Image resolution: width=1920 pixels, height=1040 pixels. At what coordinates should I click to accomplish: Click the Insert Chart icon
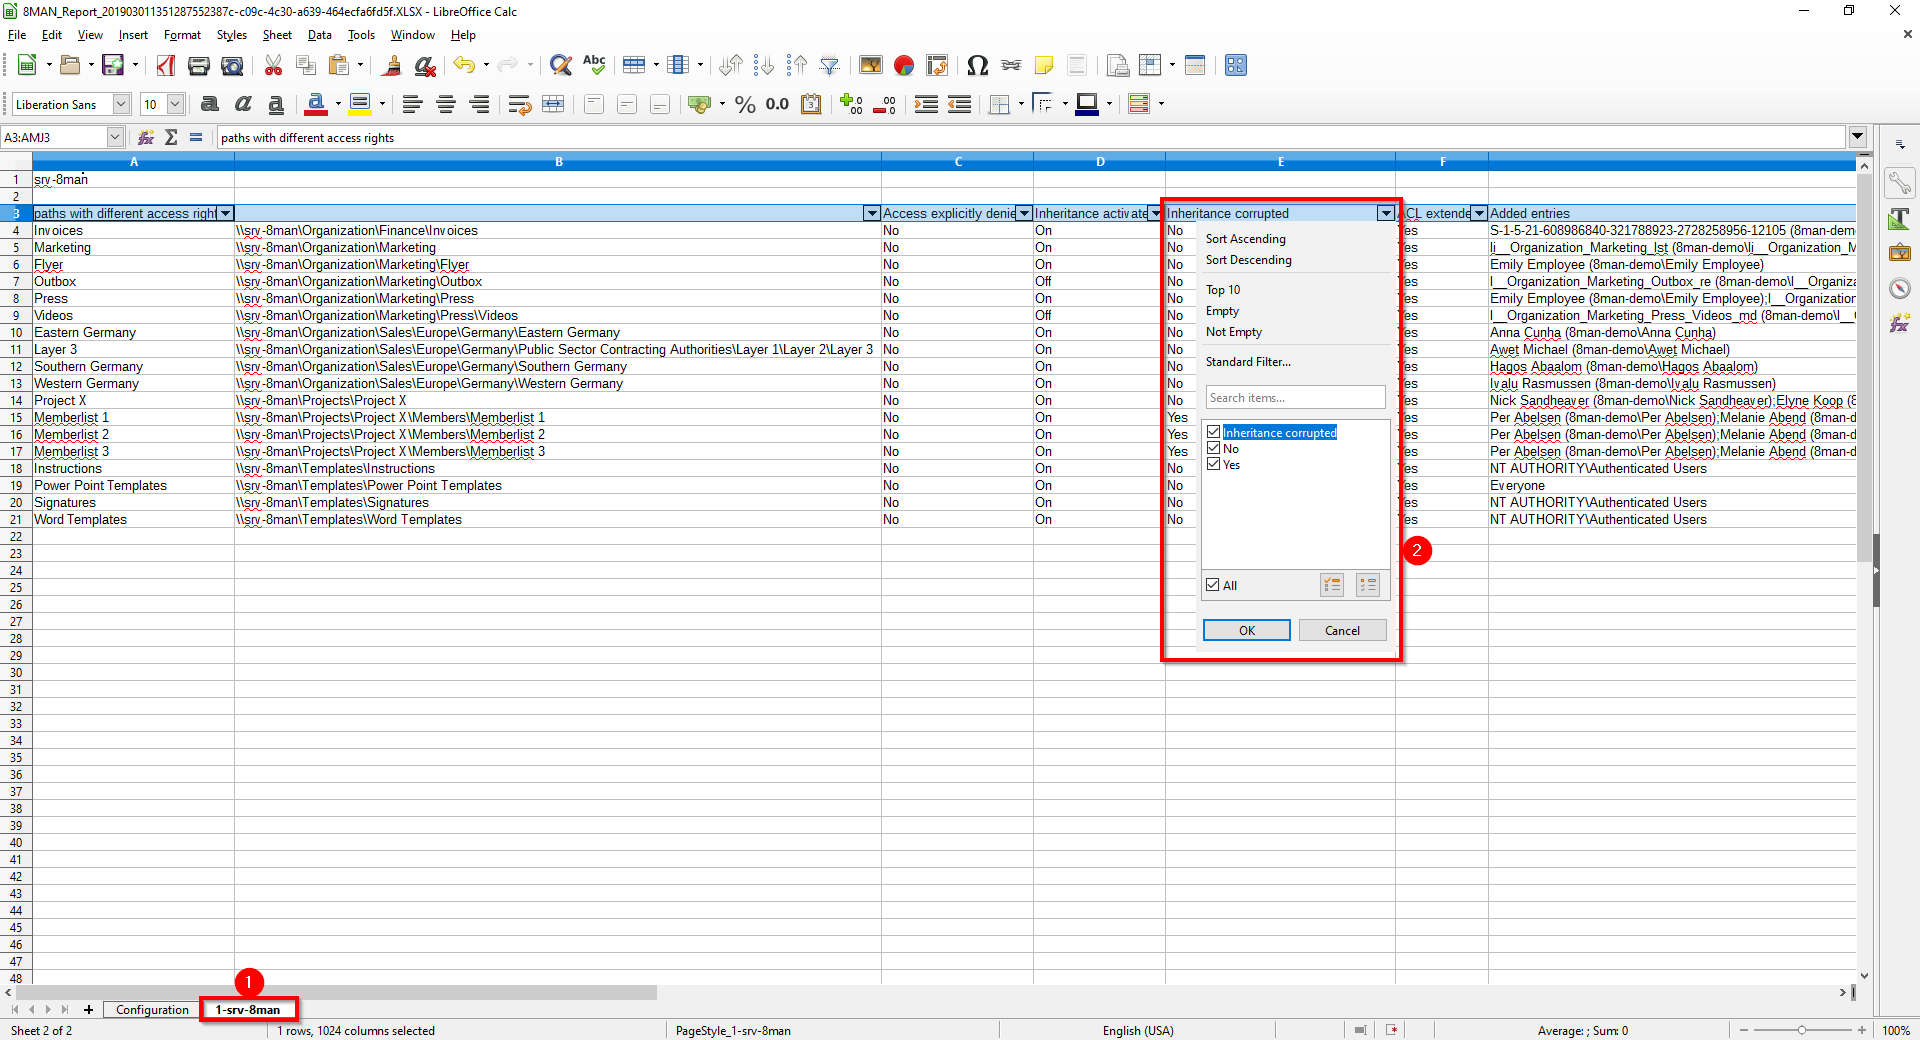click(x=904, y=66)
